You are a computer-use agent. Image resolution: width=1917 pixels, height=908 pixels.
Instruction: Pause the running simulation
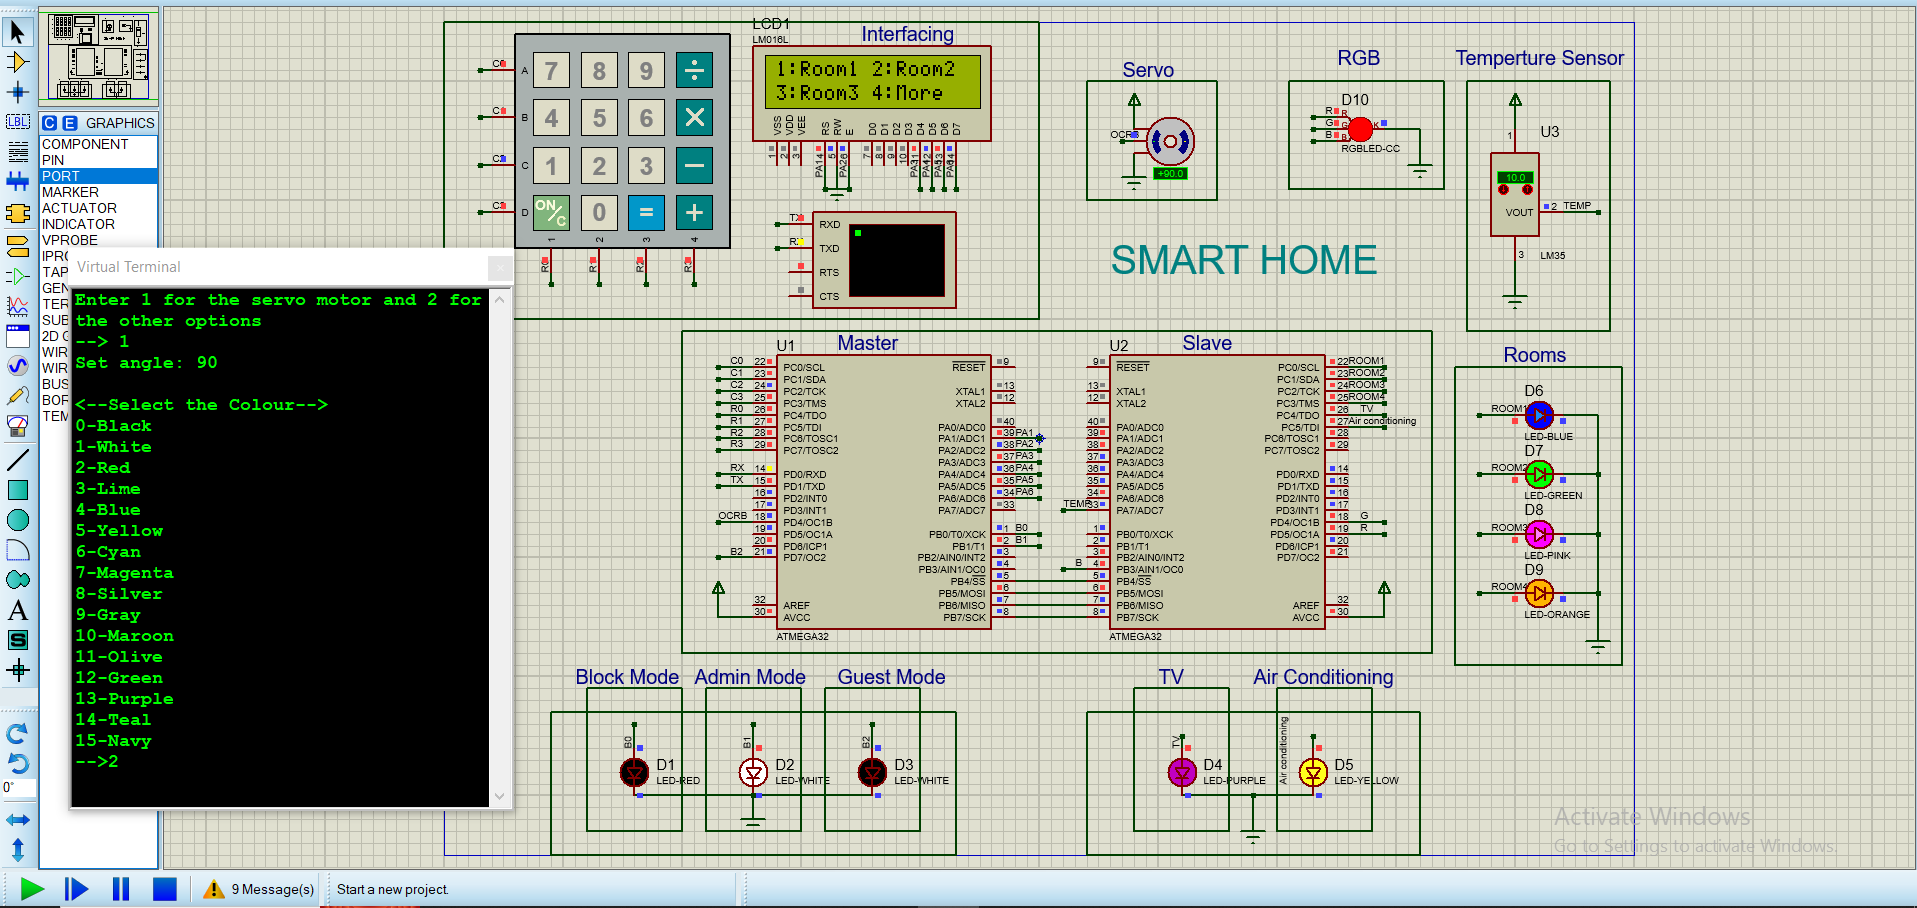coord(120,888)
